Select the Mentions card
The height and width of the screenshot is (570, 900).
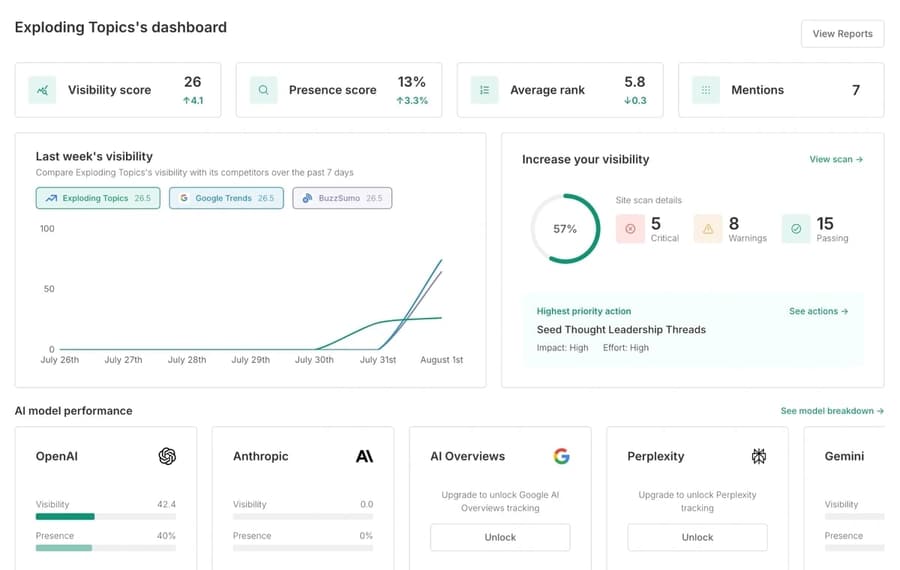781,90
